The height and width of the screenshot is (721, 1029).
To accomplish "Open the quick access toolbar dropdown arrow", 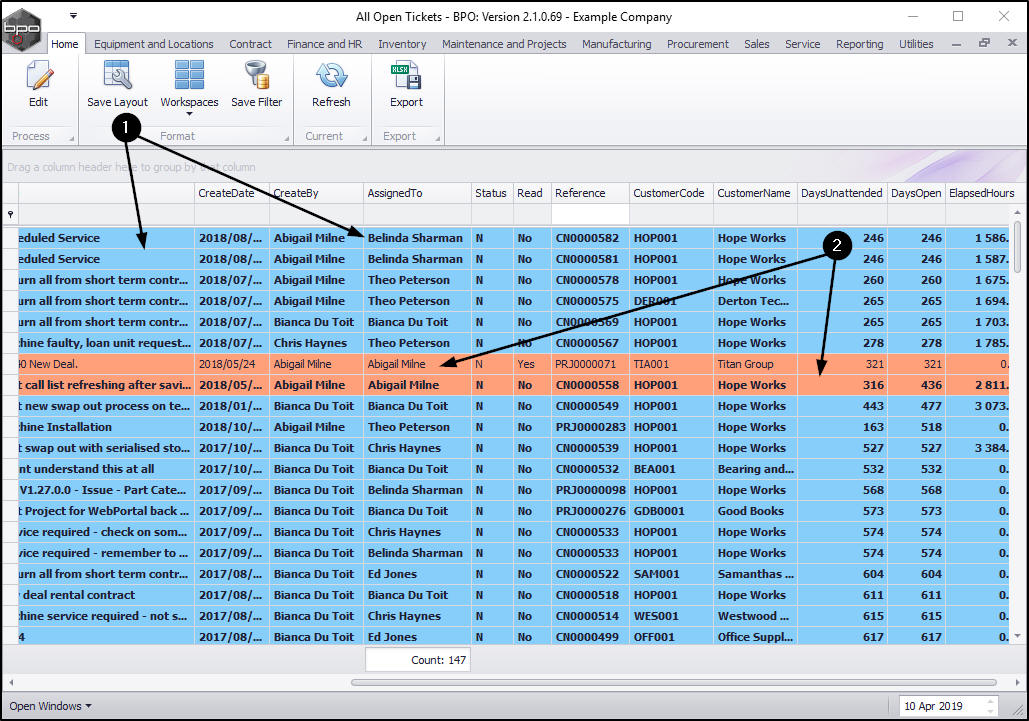I will 74,16.
